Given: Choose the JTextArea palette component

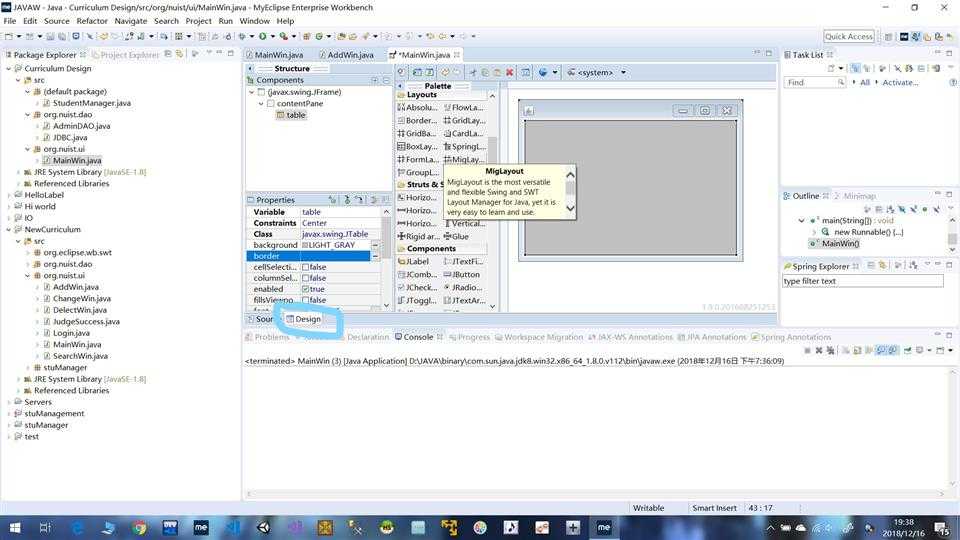Looking at the screenshot, I should 464,301.
